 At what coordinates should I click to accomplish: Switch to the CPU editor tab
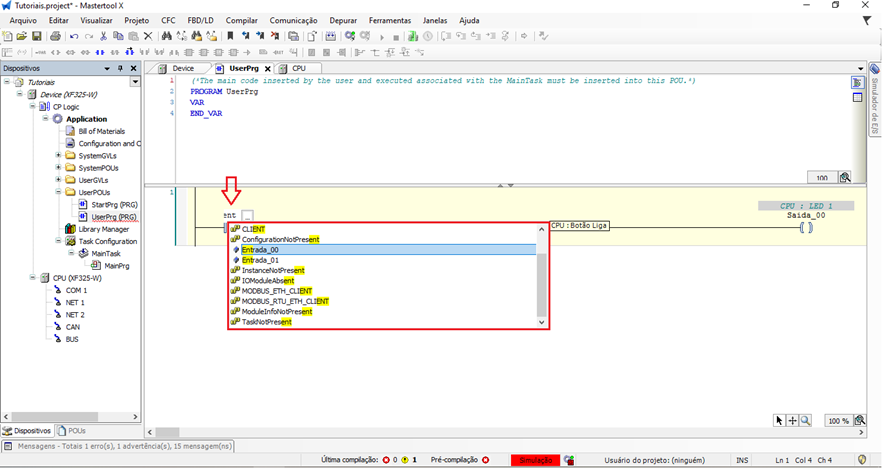299,68
